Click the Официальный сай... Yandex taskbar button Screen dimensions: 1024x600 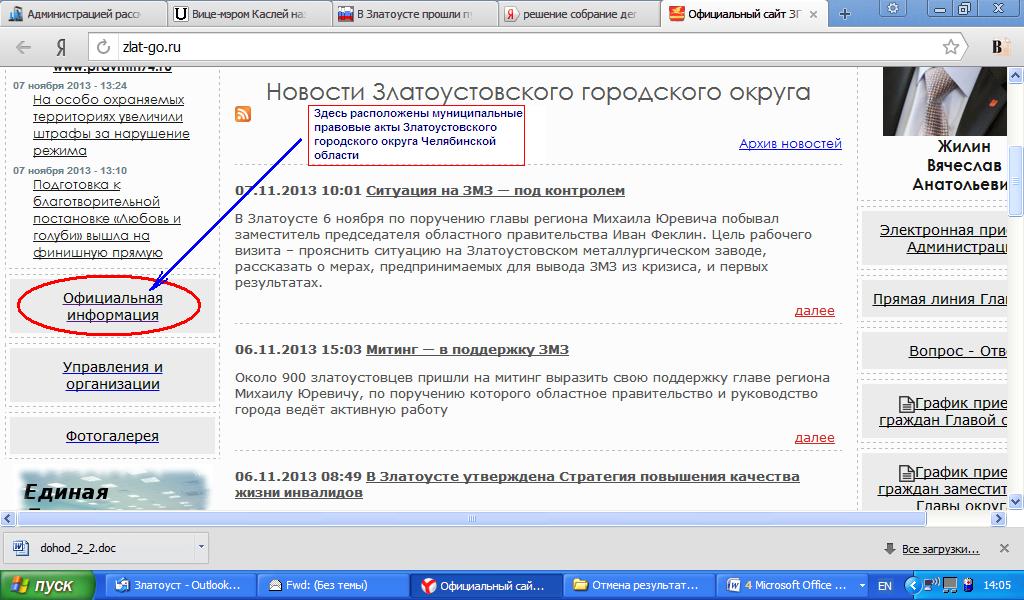point(485,585)
